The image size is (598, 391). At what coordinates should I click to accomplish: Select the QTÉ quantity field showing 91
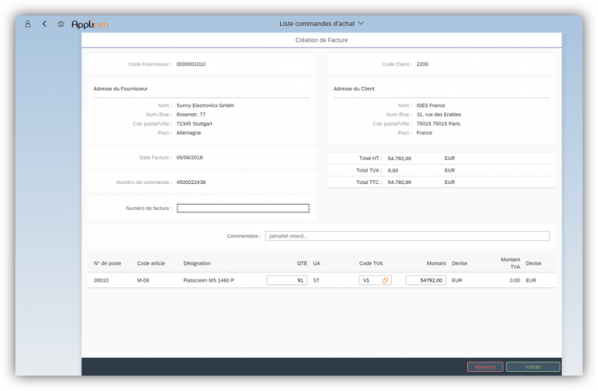click(x=287, y=280)
